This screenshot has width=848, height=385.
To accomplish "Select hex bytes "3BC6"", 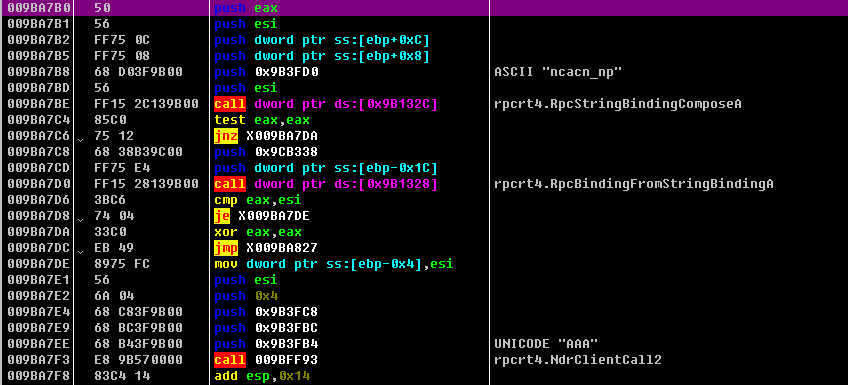I will (110, 200).
